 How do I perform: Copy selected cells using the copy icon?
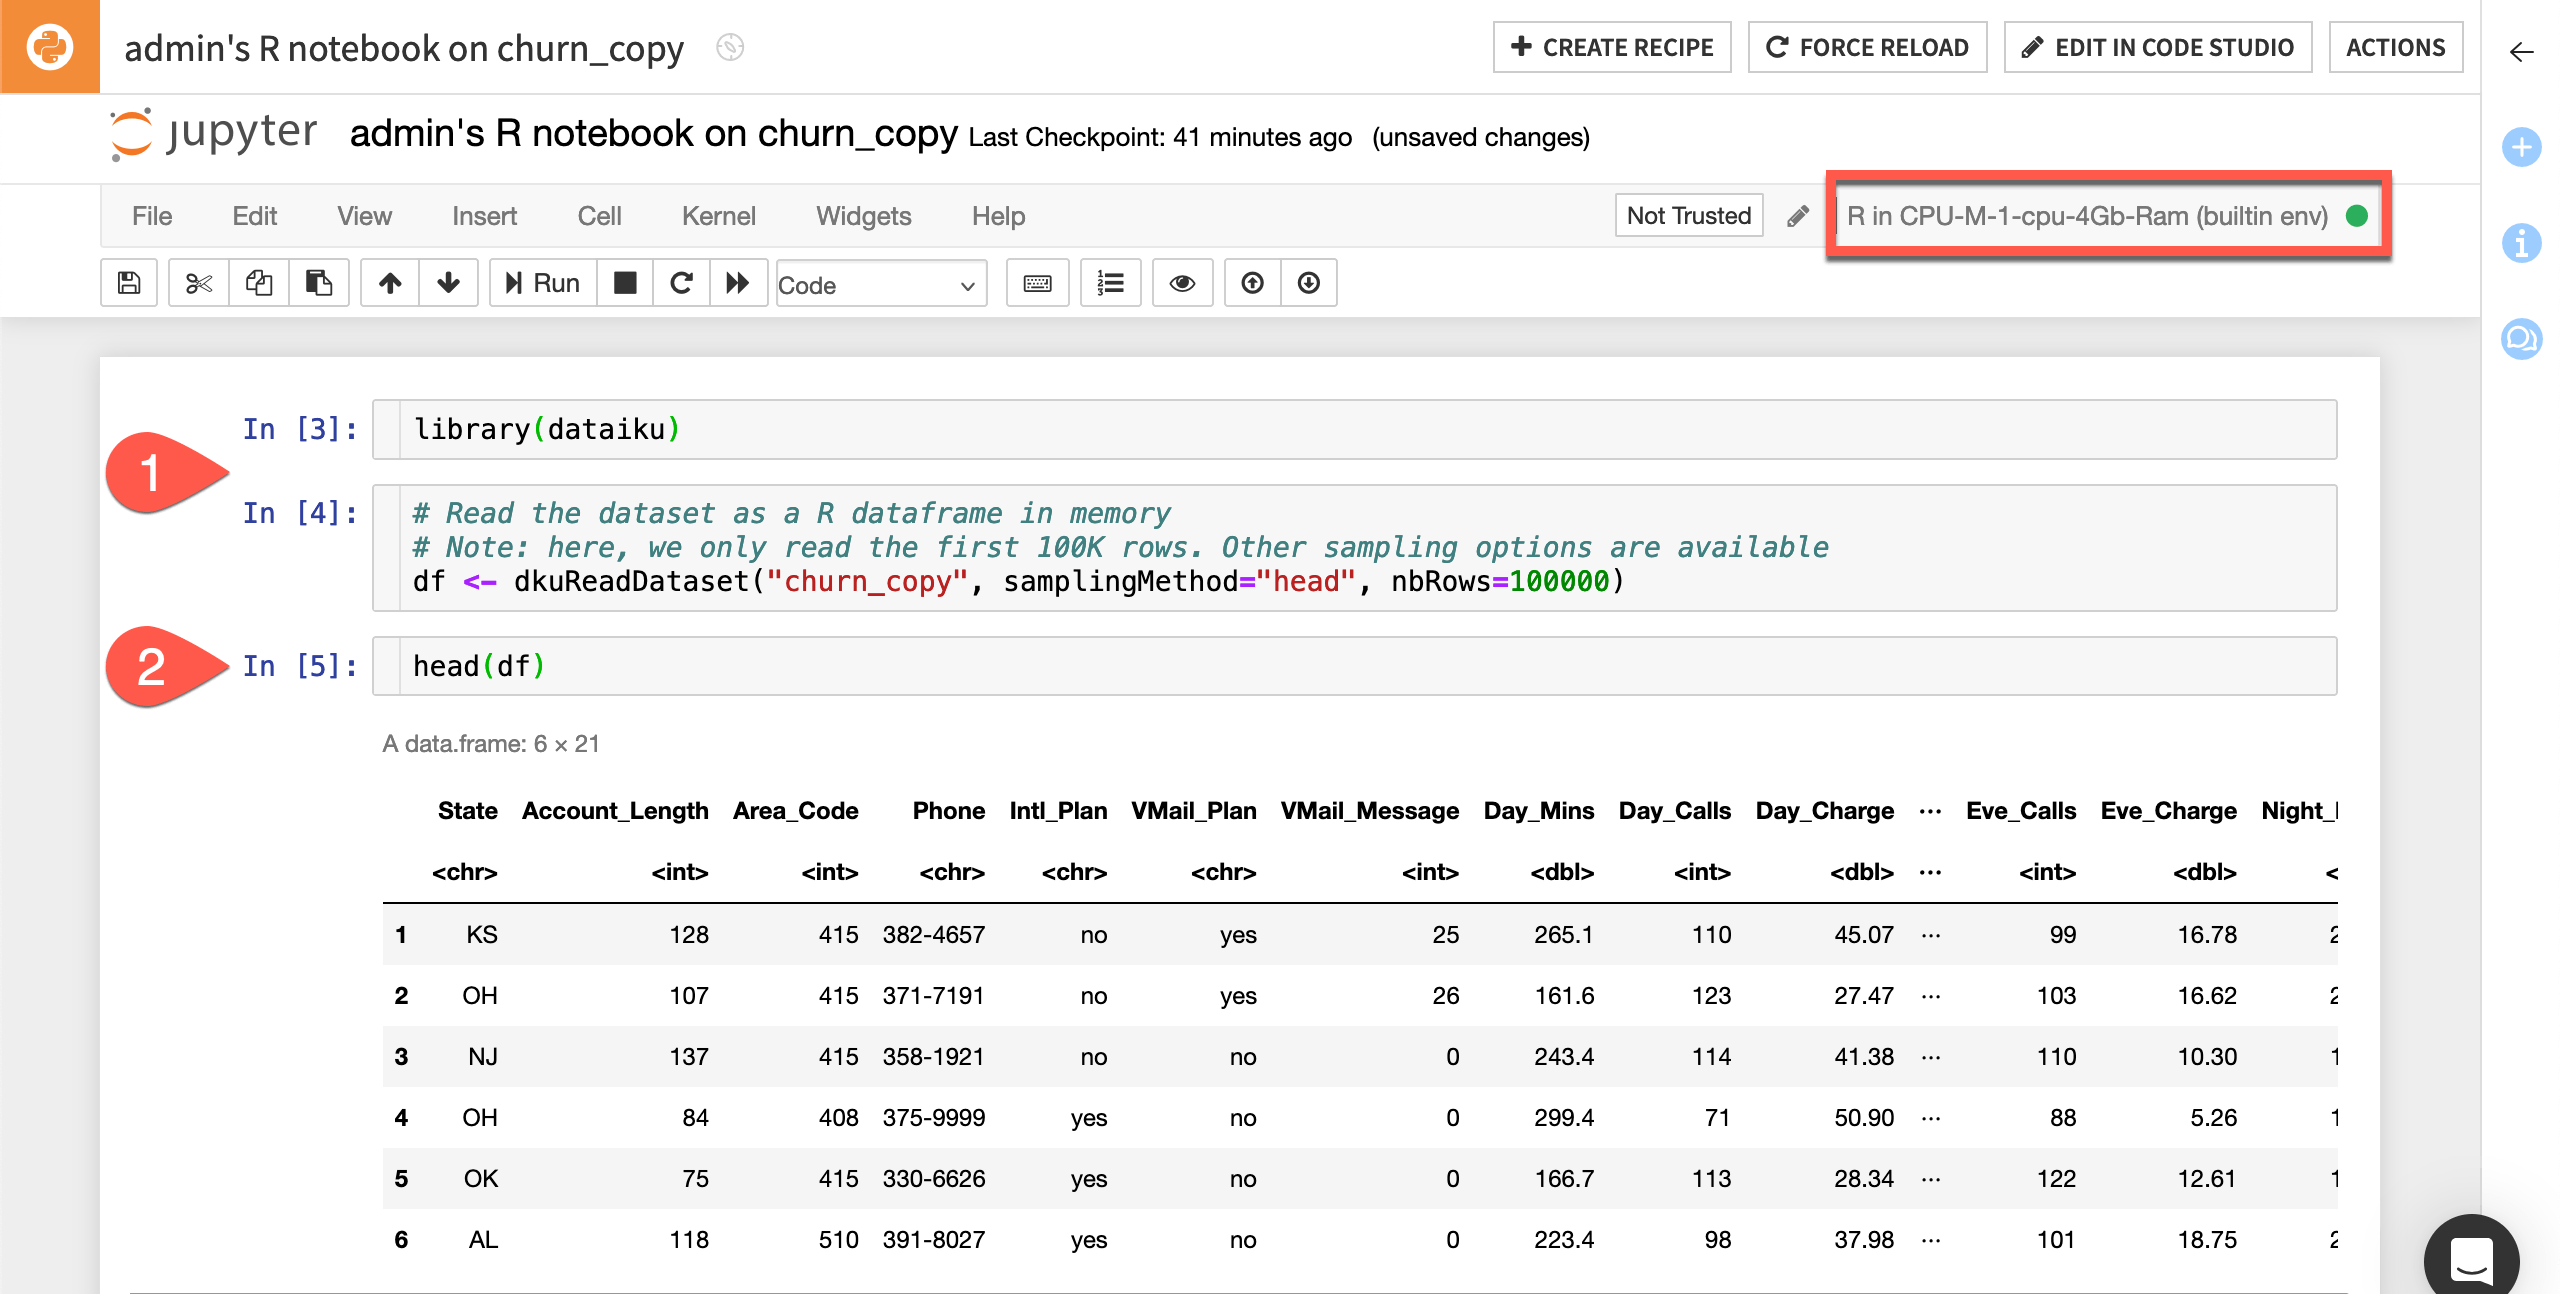coord(258,283)
